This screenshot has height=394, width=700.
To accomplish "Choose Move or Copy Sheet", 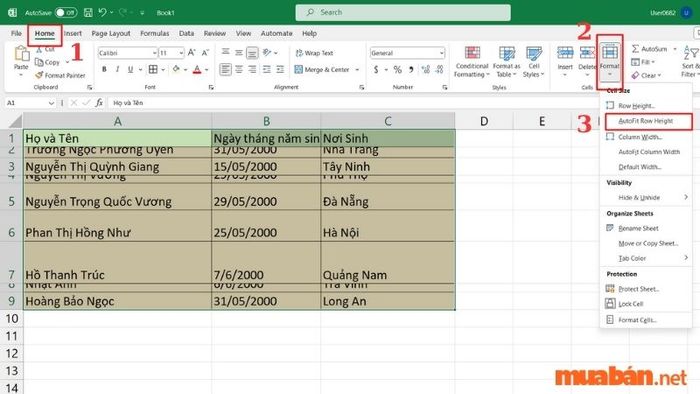I will point(646,243).
